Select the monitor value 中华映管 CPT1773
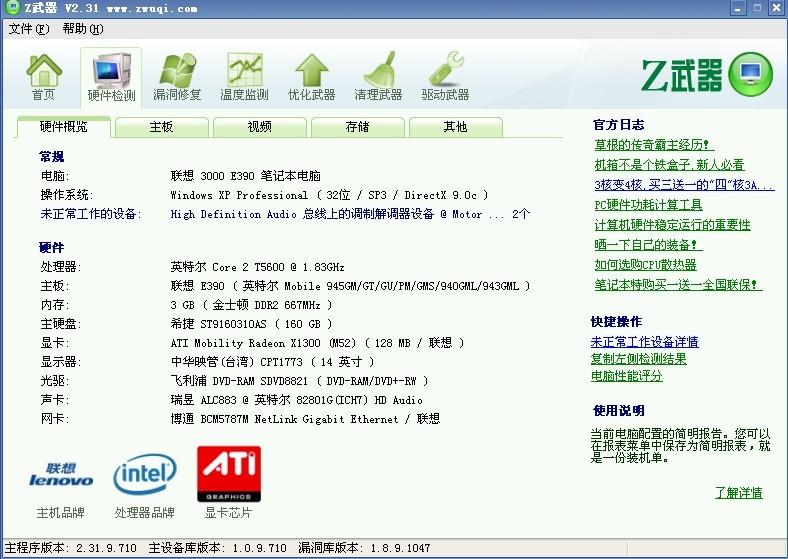Screen dimensions: 788x559 click(x=272, y=362)
